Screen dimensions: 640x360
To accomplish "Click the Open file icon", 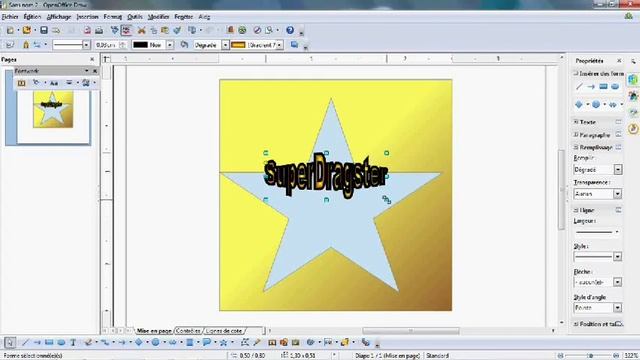I will (27, 30).
